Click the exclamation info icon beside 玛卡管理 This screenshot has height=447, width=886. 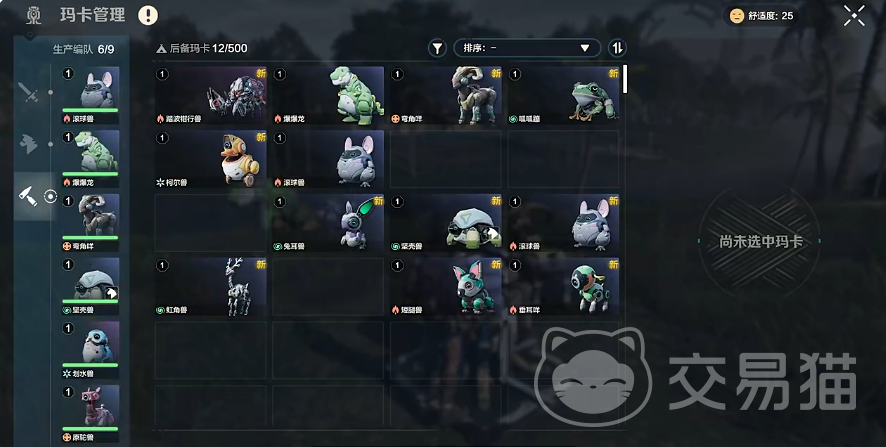[x=148, y=15]
